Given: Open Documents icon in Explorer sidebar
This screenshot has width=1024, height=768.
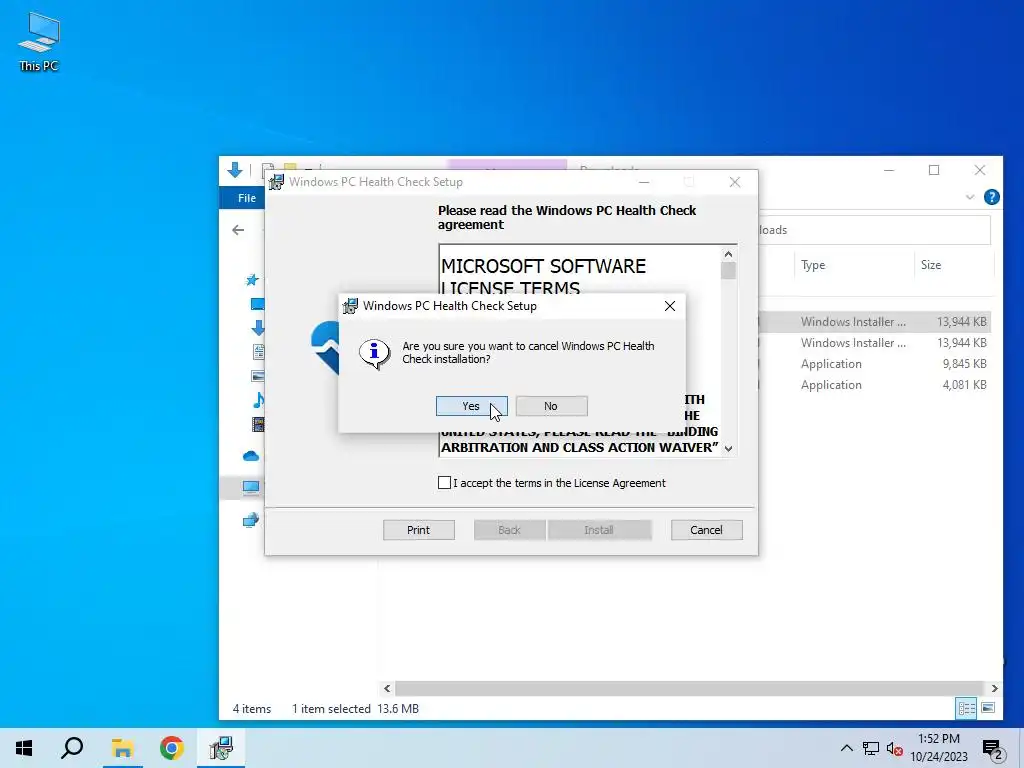Looking at the screenshot, I should [x=259, y=352].
